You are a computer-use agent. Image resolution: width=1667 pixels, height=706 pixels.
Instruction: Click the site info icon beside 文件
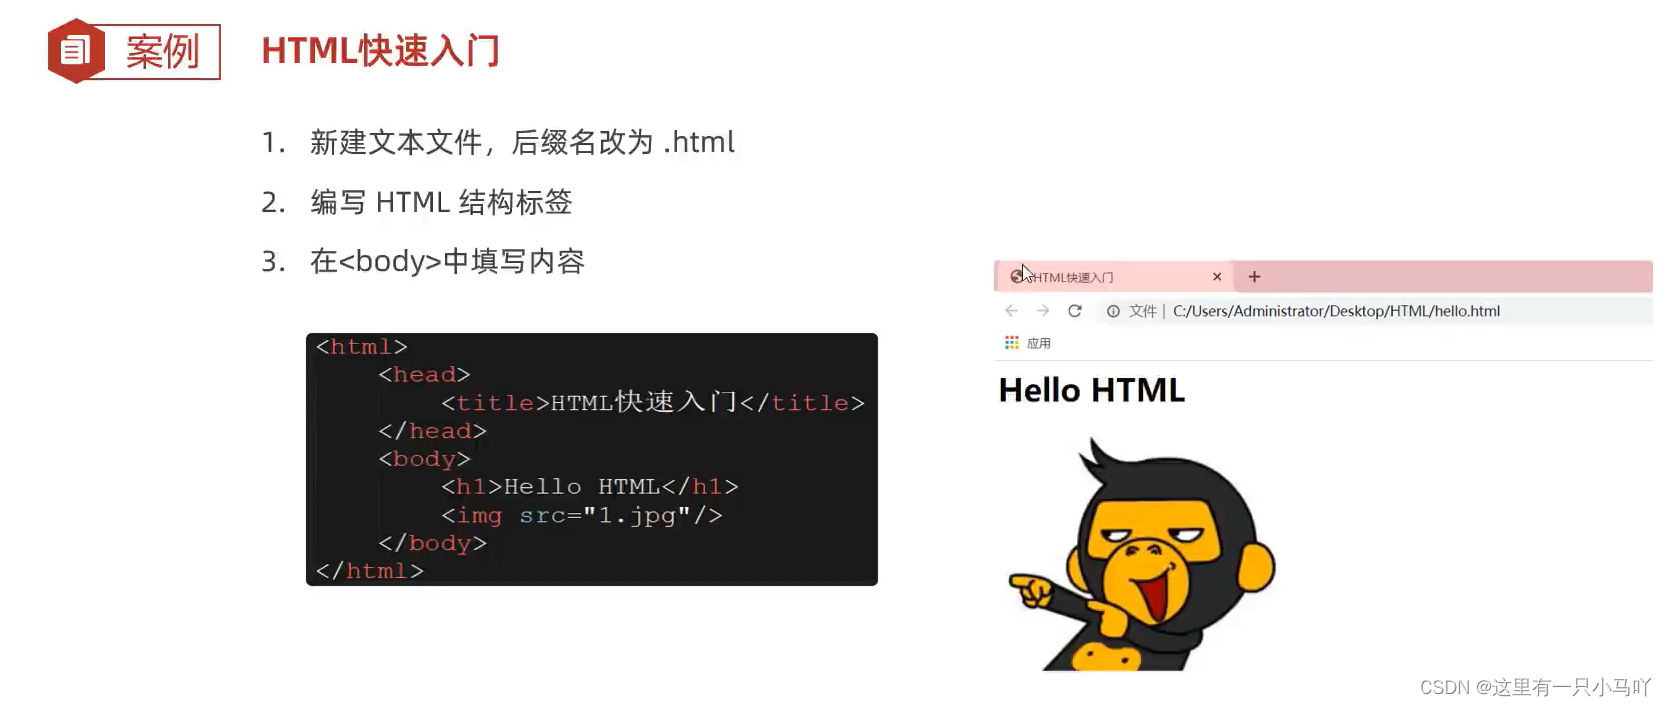pos(1113,311)
